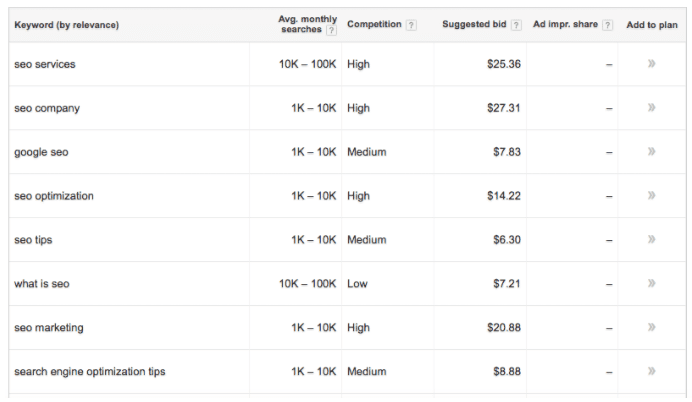Add "seo tips" keyword to plan

651,240
